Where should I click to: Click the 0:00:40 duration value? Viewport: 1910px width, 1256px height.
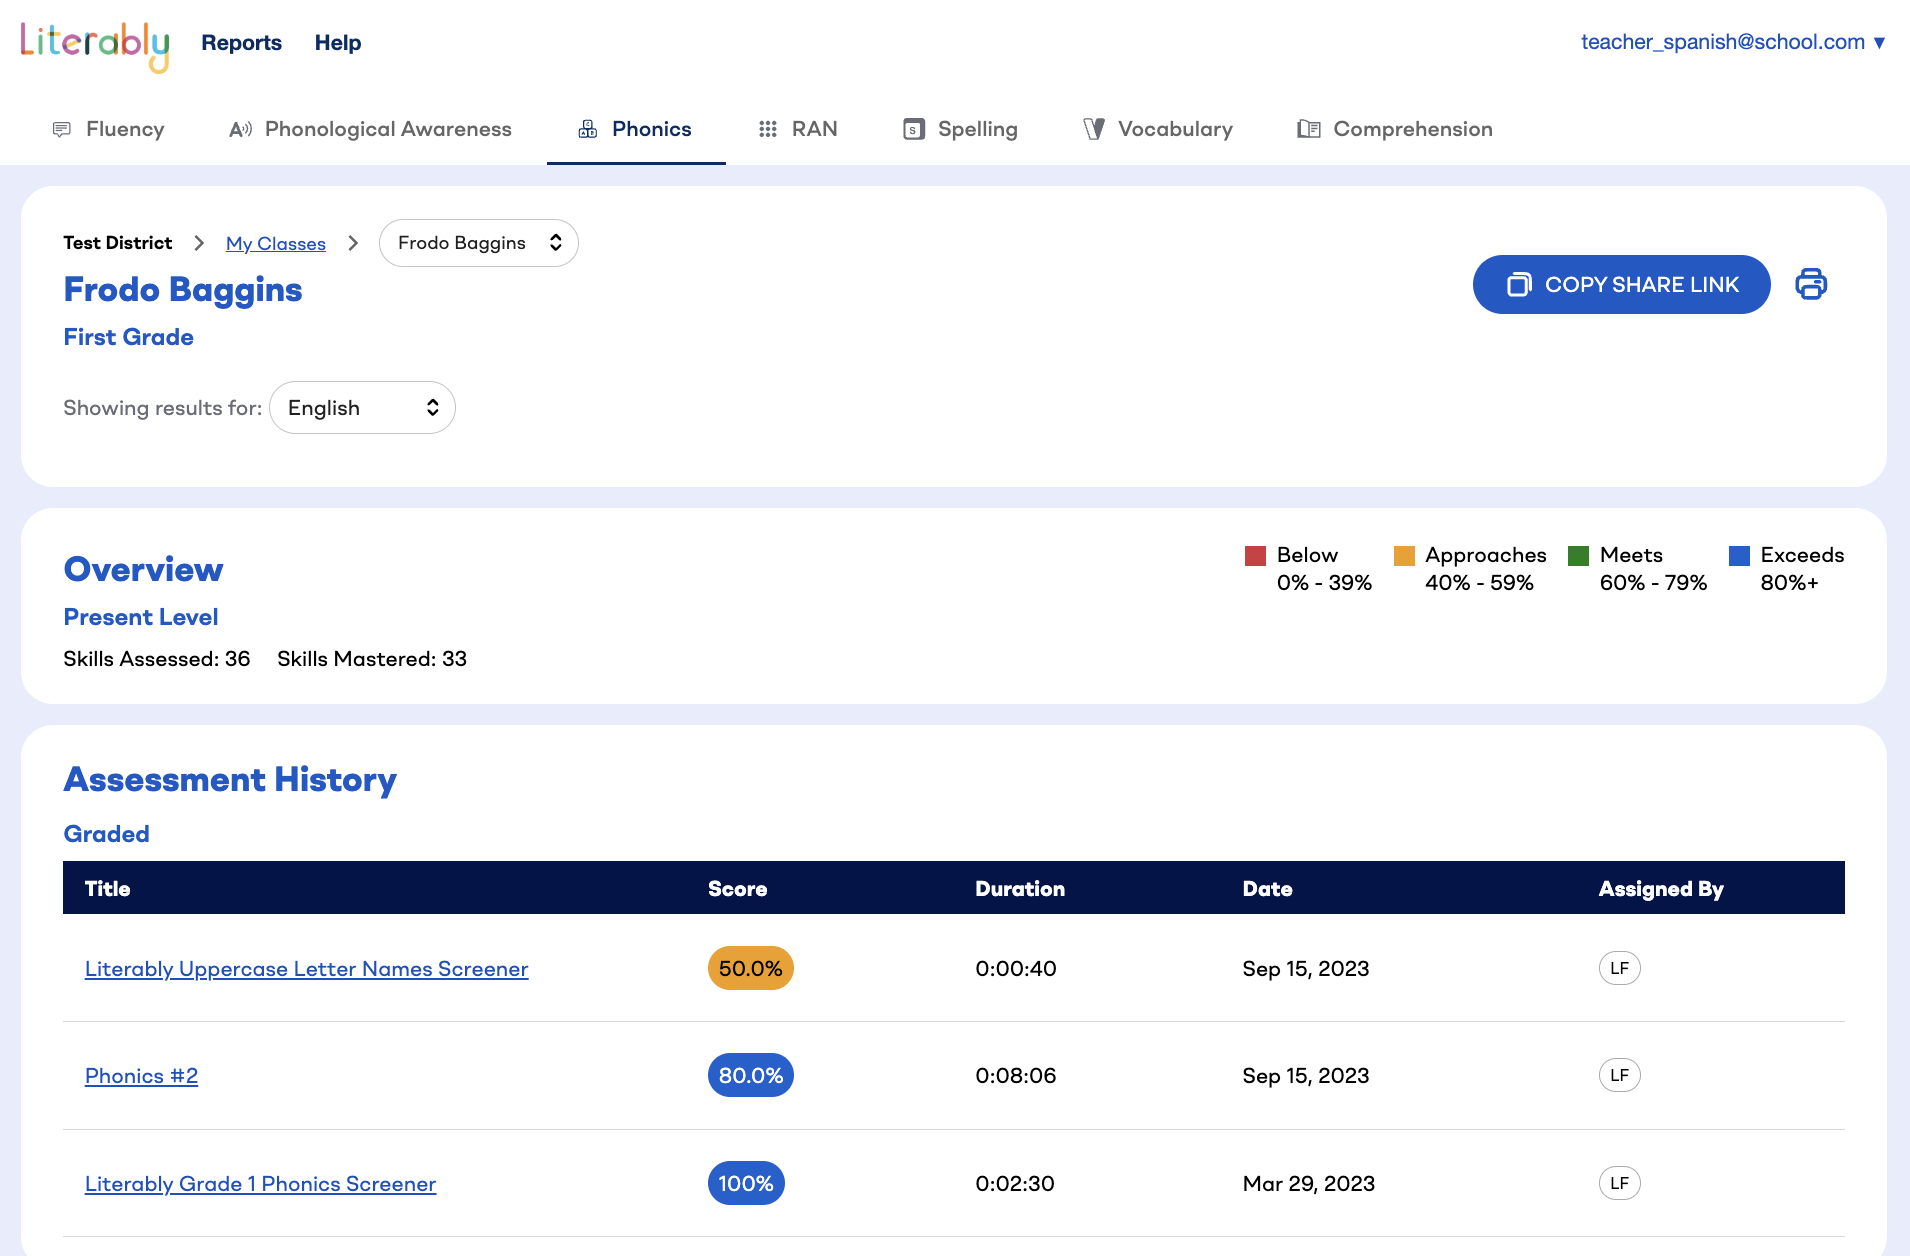tap(1016, 968)
